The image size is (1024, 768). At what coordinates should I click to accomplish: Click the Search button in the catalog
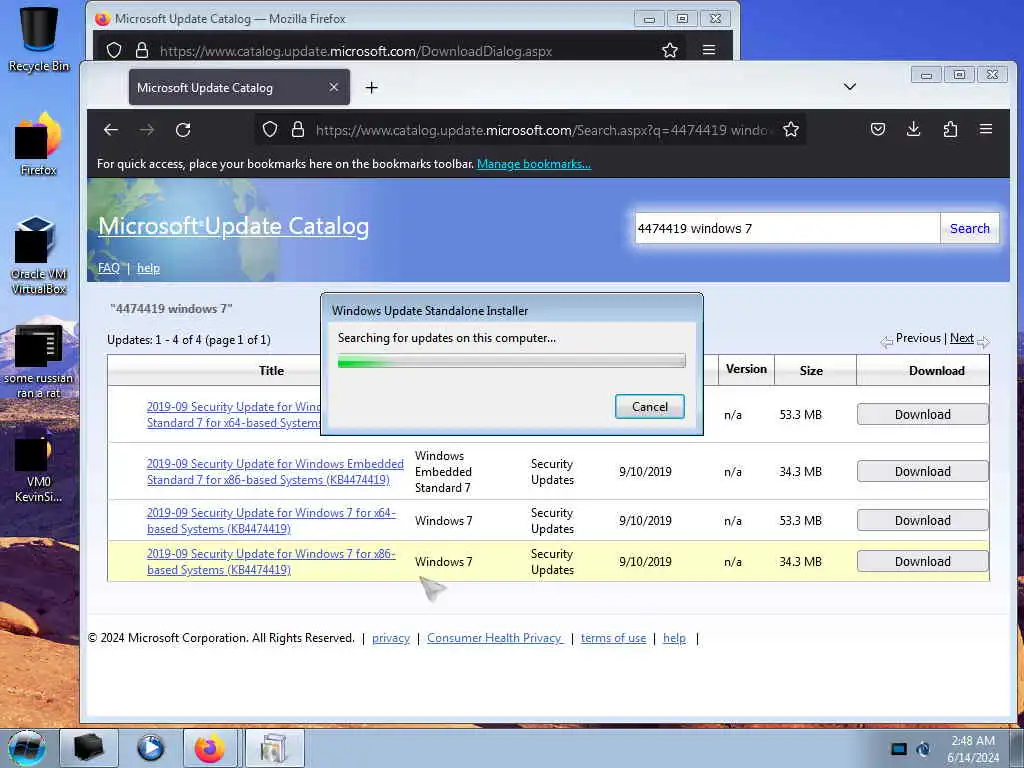point(969,229)
